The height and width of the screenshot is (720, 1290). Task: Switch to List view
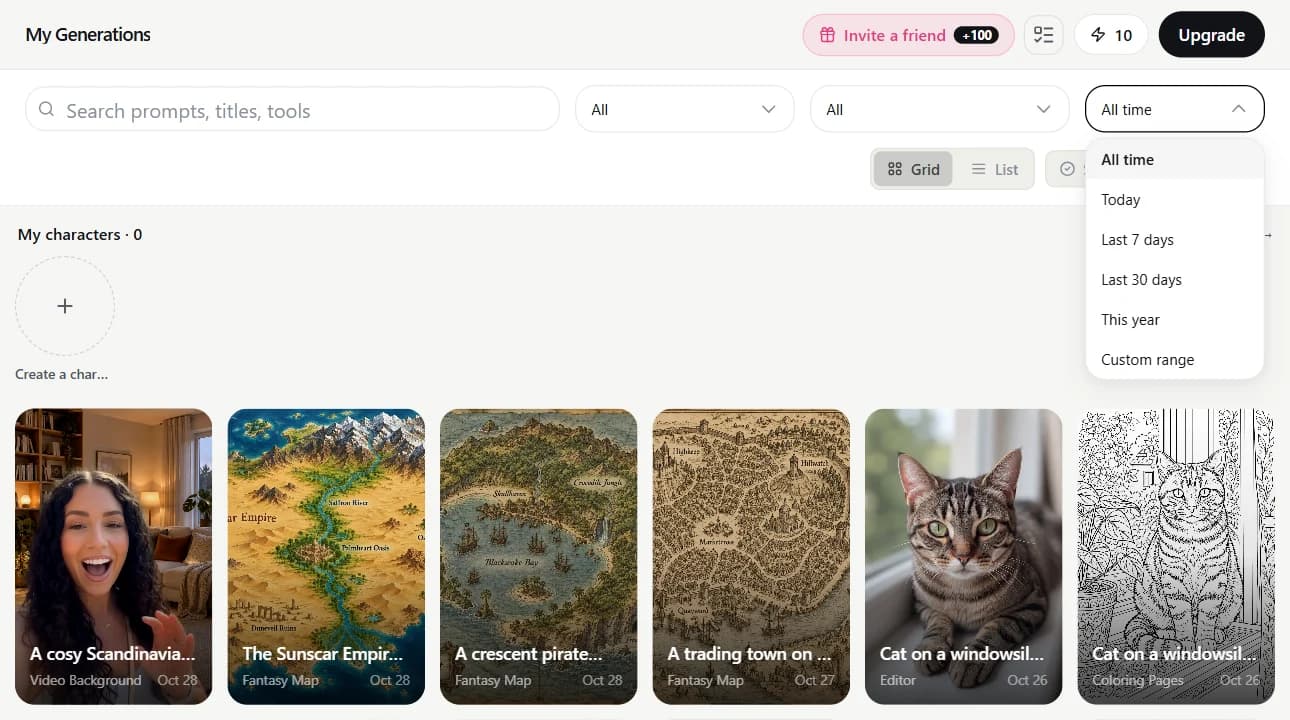point(994,169)
